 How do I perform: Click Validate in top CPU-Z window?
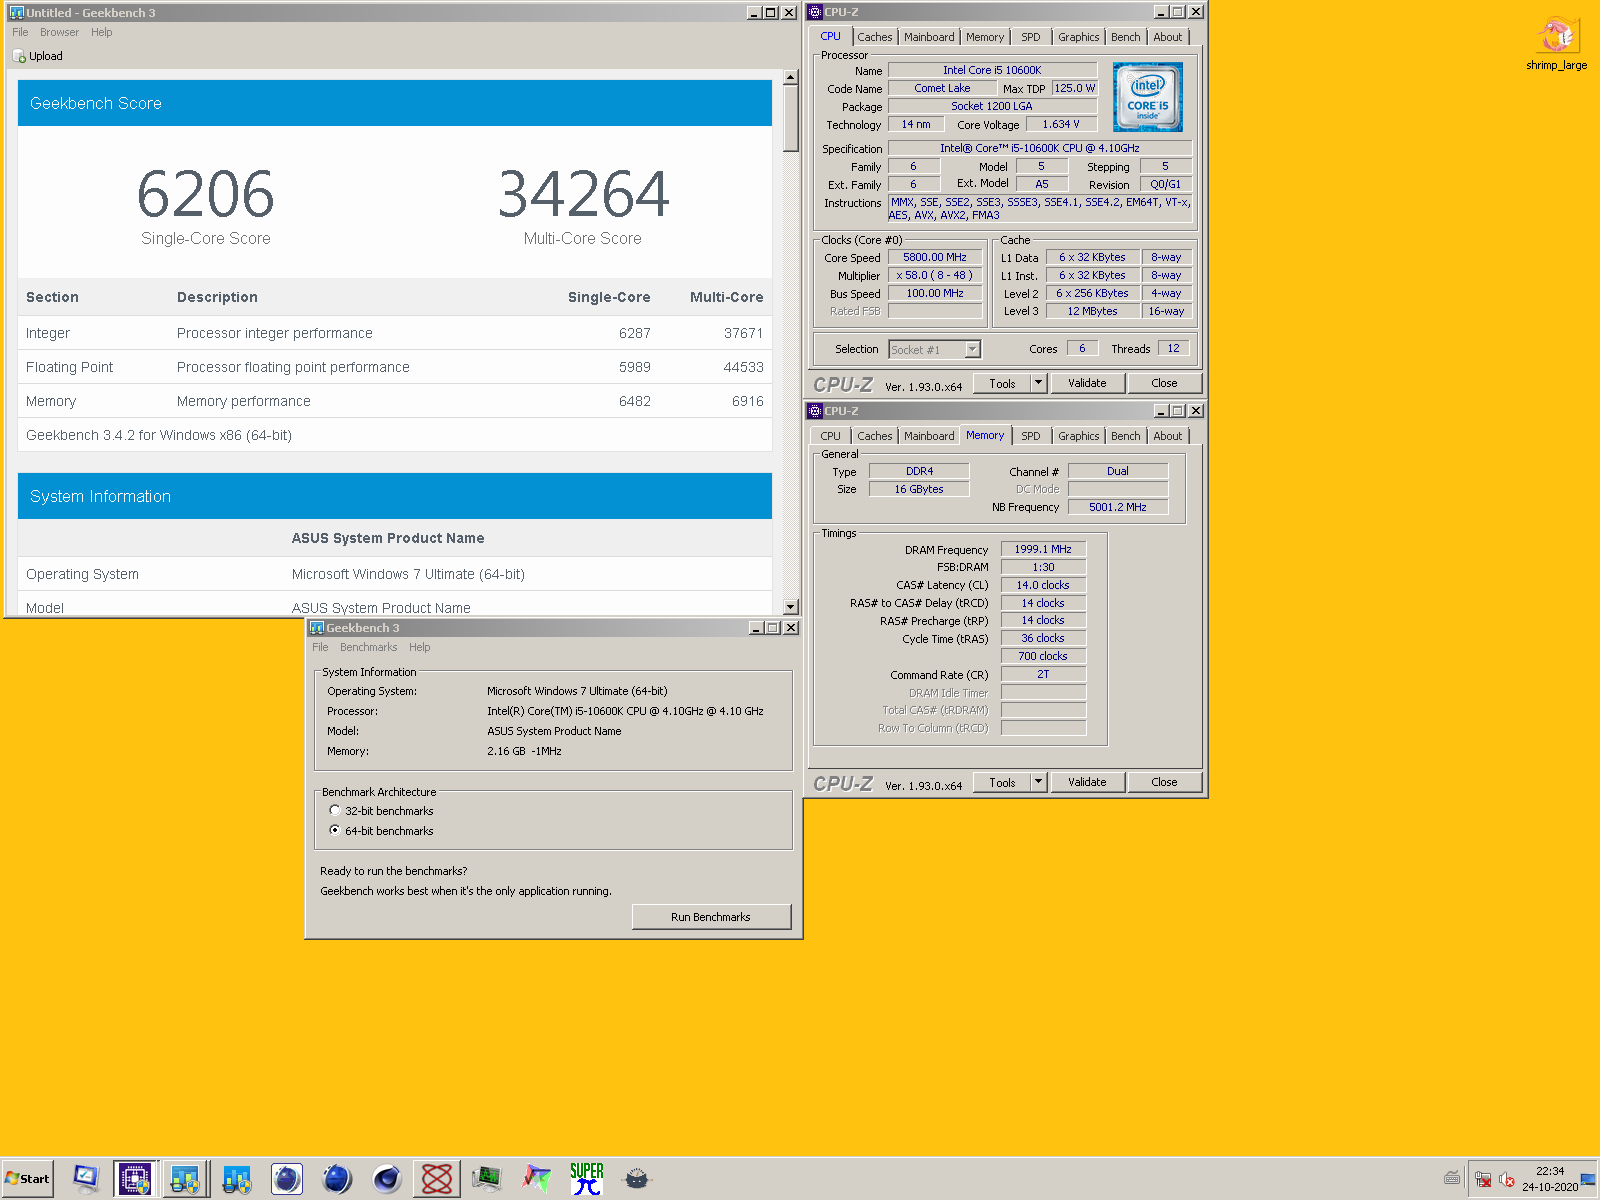pyautogui.click(x=1087, y=383)
